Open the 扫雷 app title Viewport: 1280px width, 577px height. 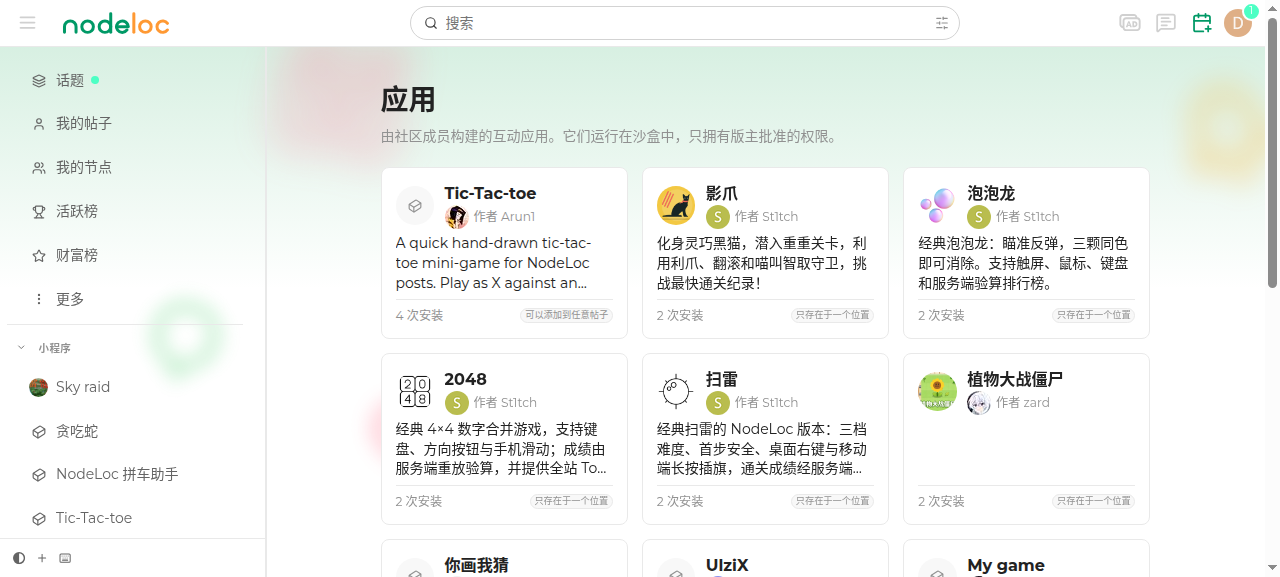pyautogui.click(x=722, y=379)
